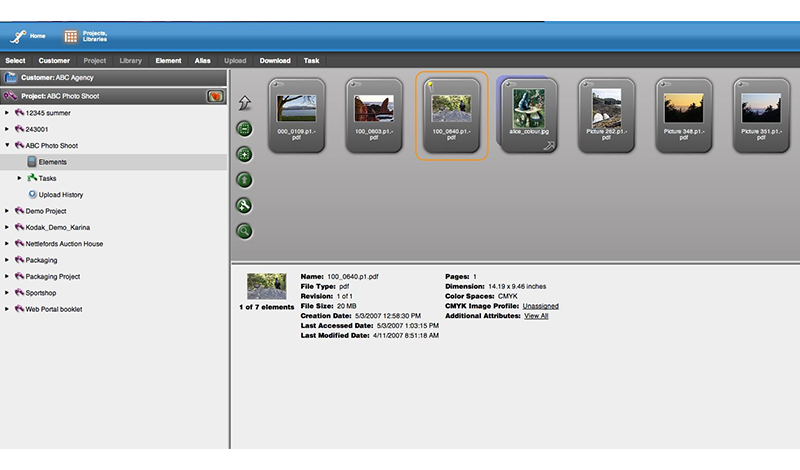Open the Task menu
The width and height of the screenshot is (800, 470).
coord(311,60)
